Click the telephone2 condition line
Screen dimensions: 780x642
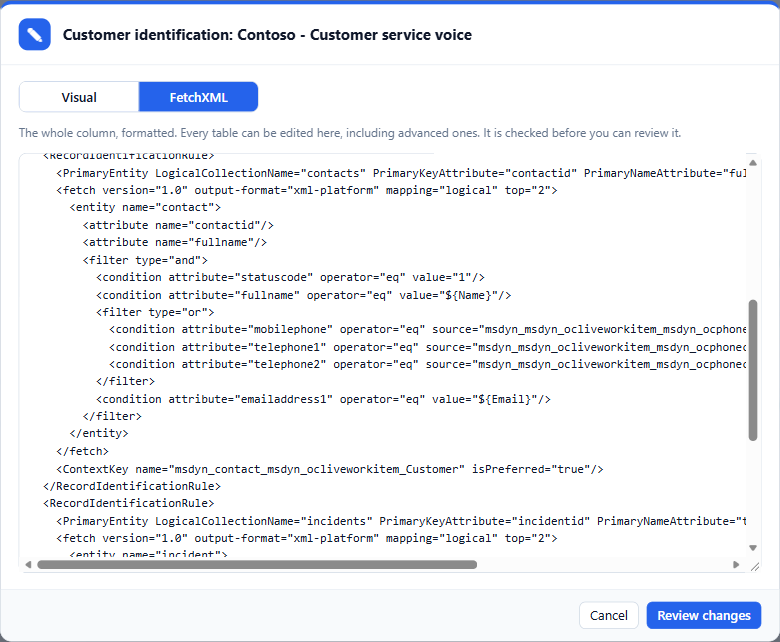pyautogui.click(x=427, y=364)
